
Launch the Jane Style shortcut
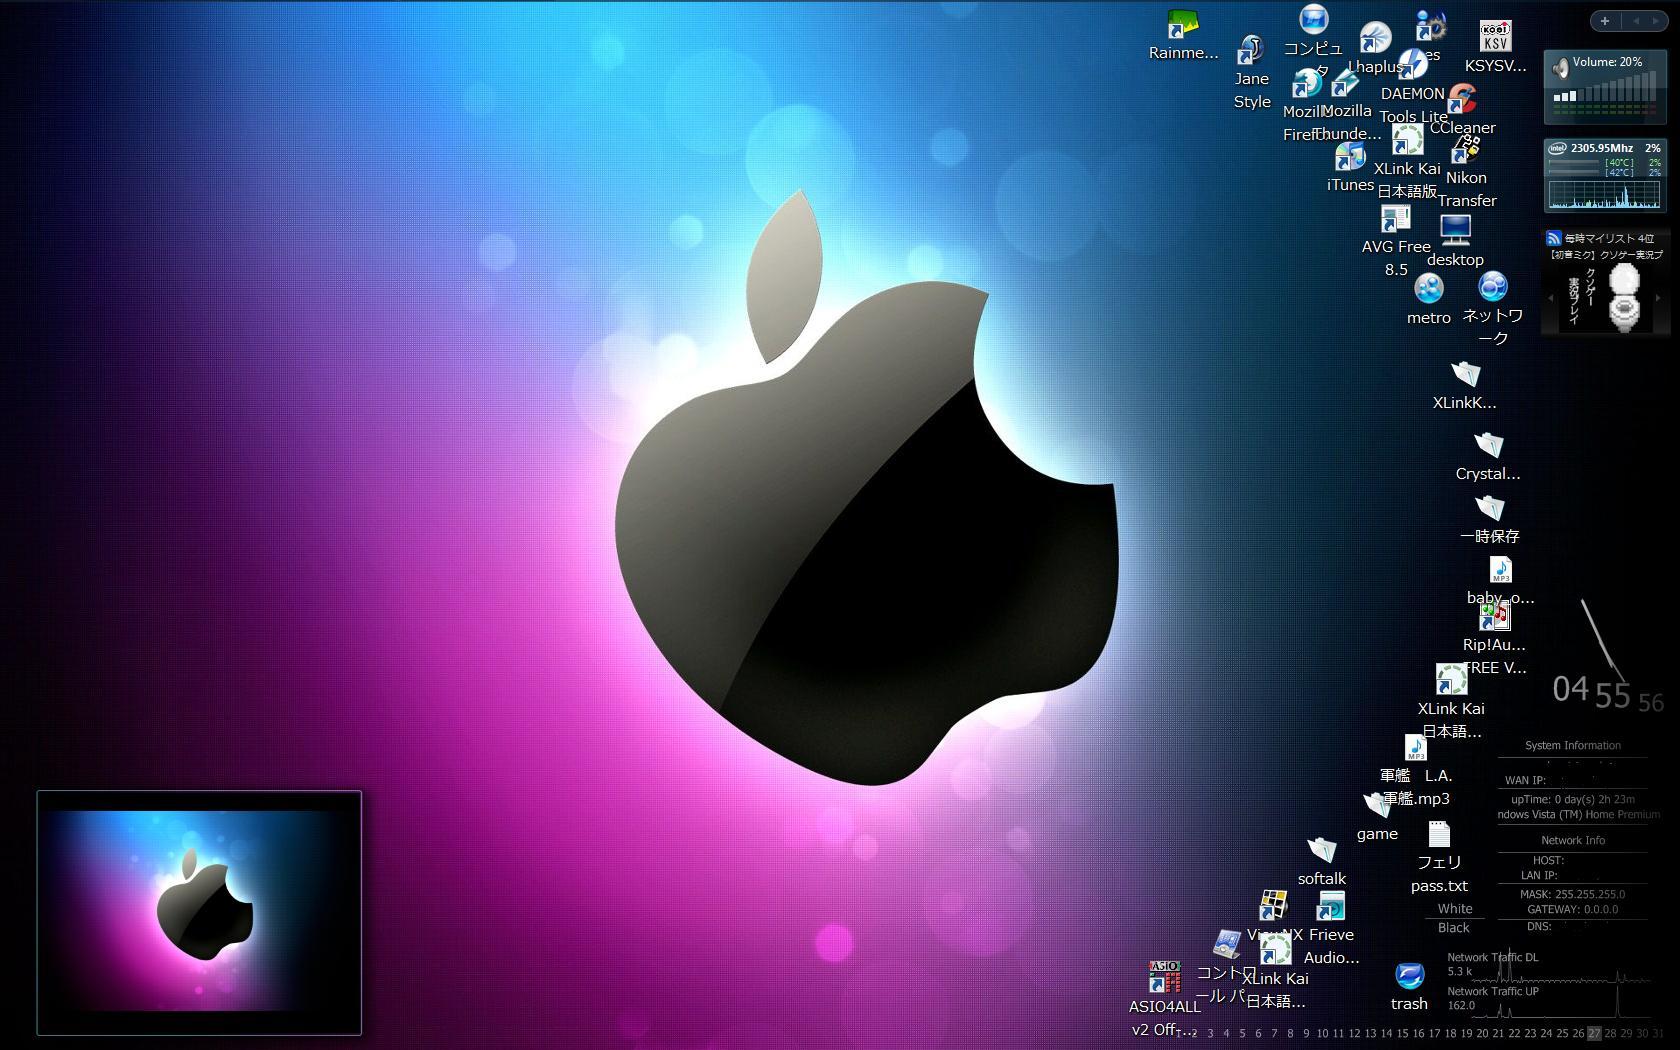pos(1250,50)
